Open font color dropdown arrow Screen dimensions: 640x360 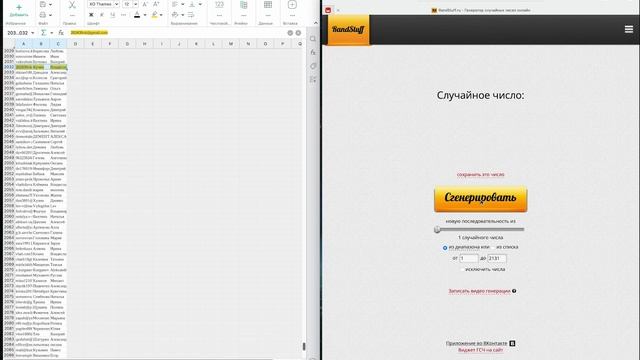(144, 16)
